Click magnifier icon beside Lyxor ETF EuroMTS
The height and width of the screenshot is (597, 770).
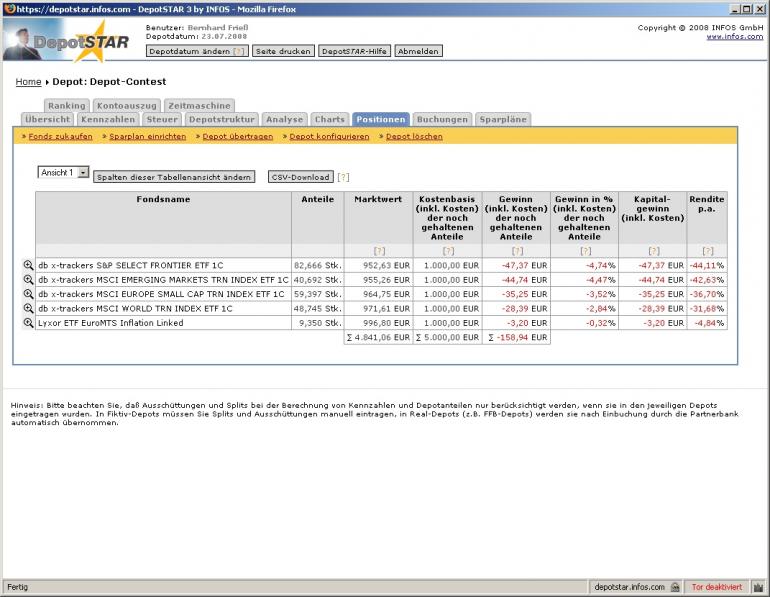pyautogui.click(x=28, y=323)
